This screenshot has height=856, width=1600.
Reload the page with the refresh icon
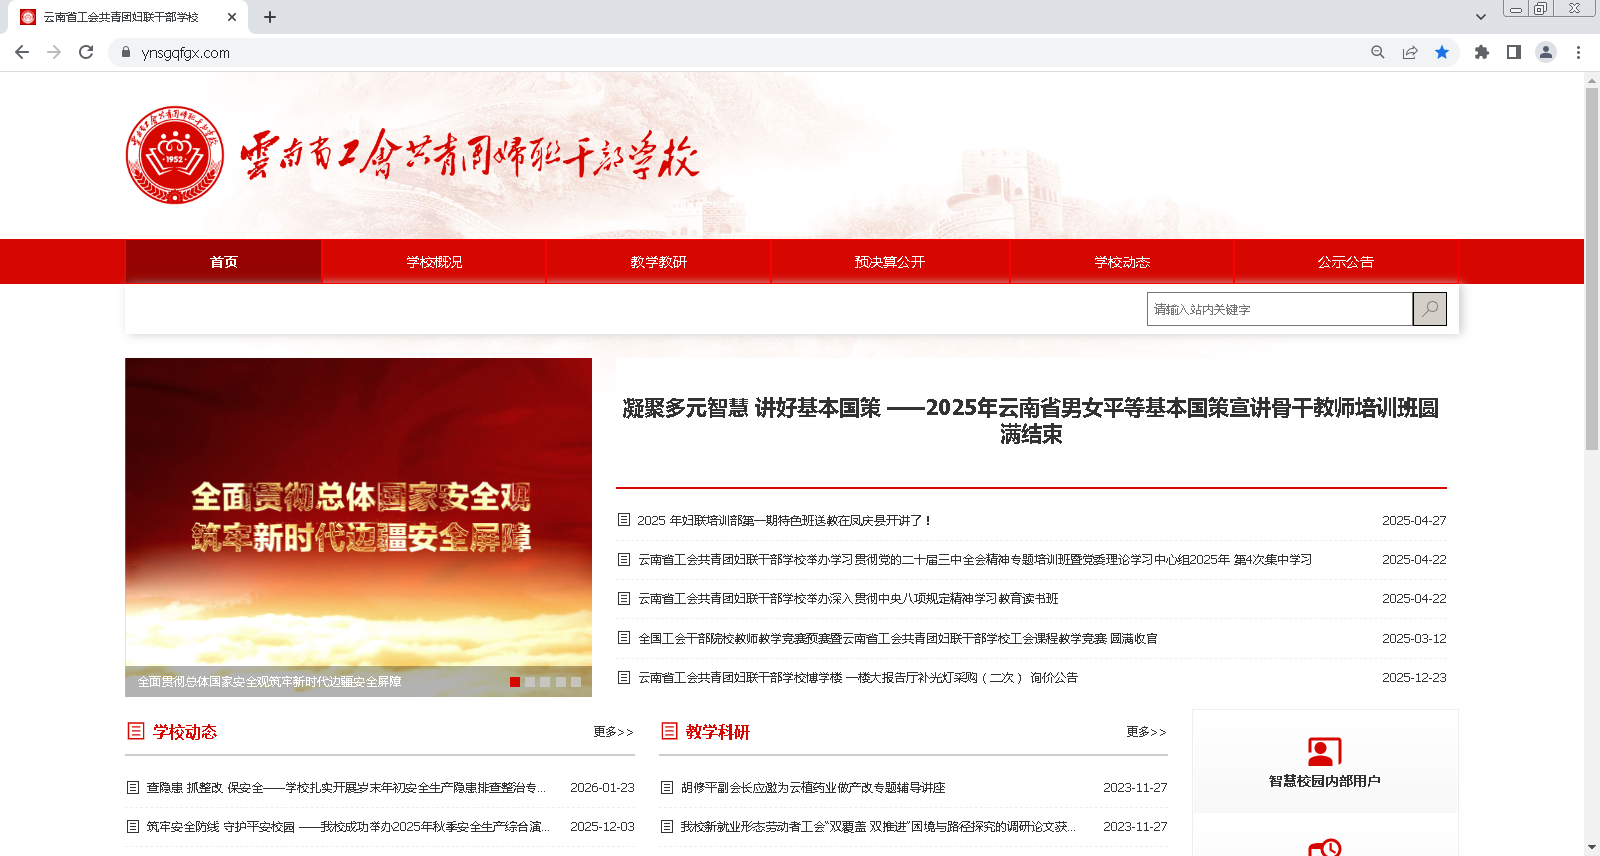(86, 52)
